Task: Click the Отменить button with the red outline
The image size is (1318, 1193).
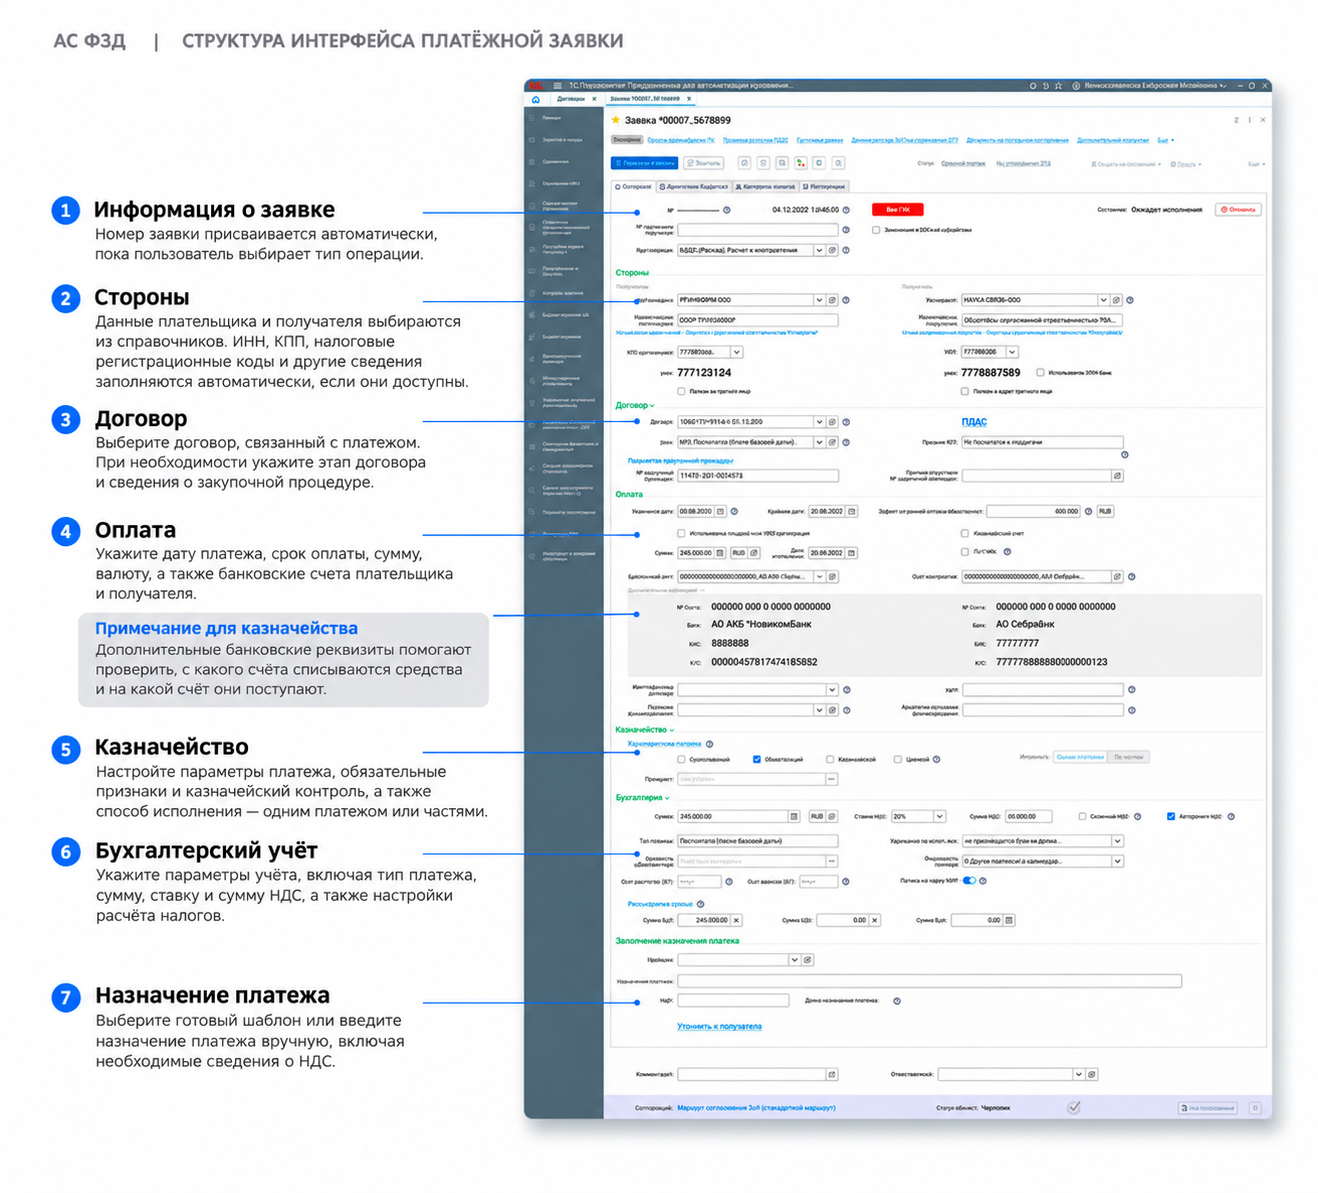Action: 1238,210
